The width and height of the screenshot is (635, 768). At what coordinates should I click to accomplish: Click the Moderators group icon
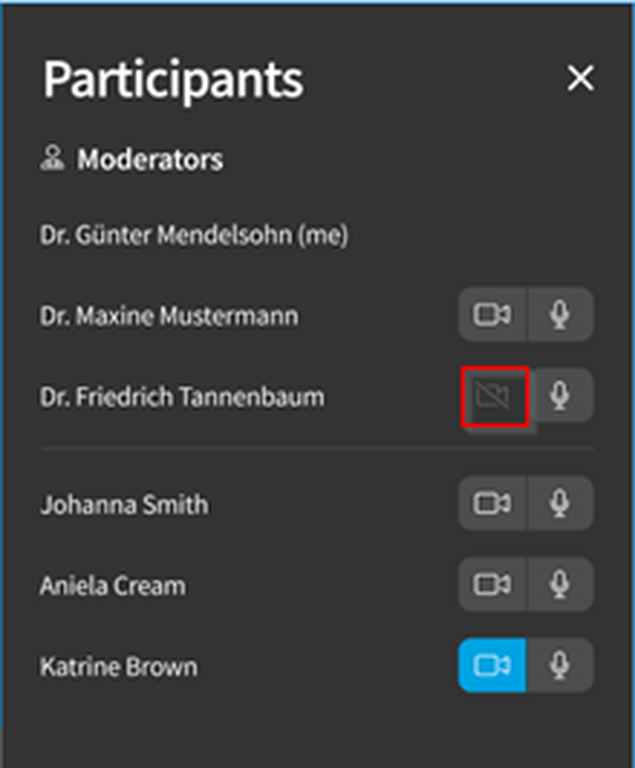point(52,158)
